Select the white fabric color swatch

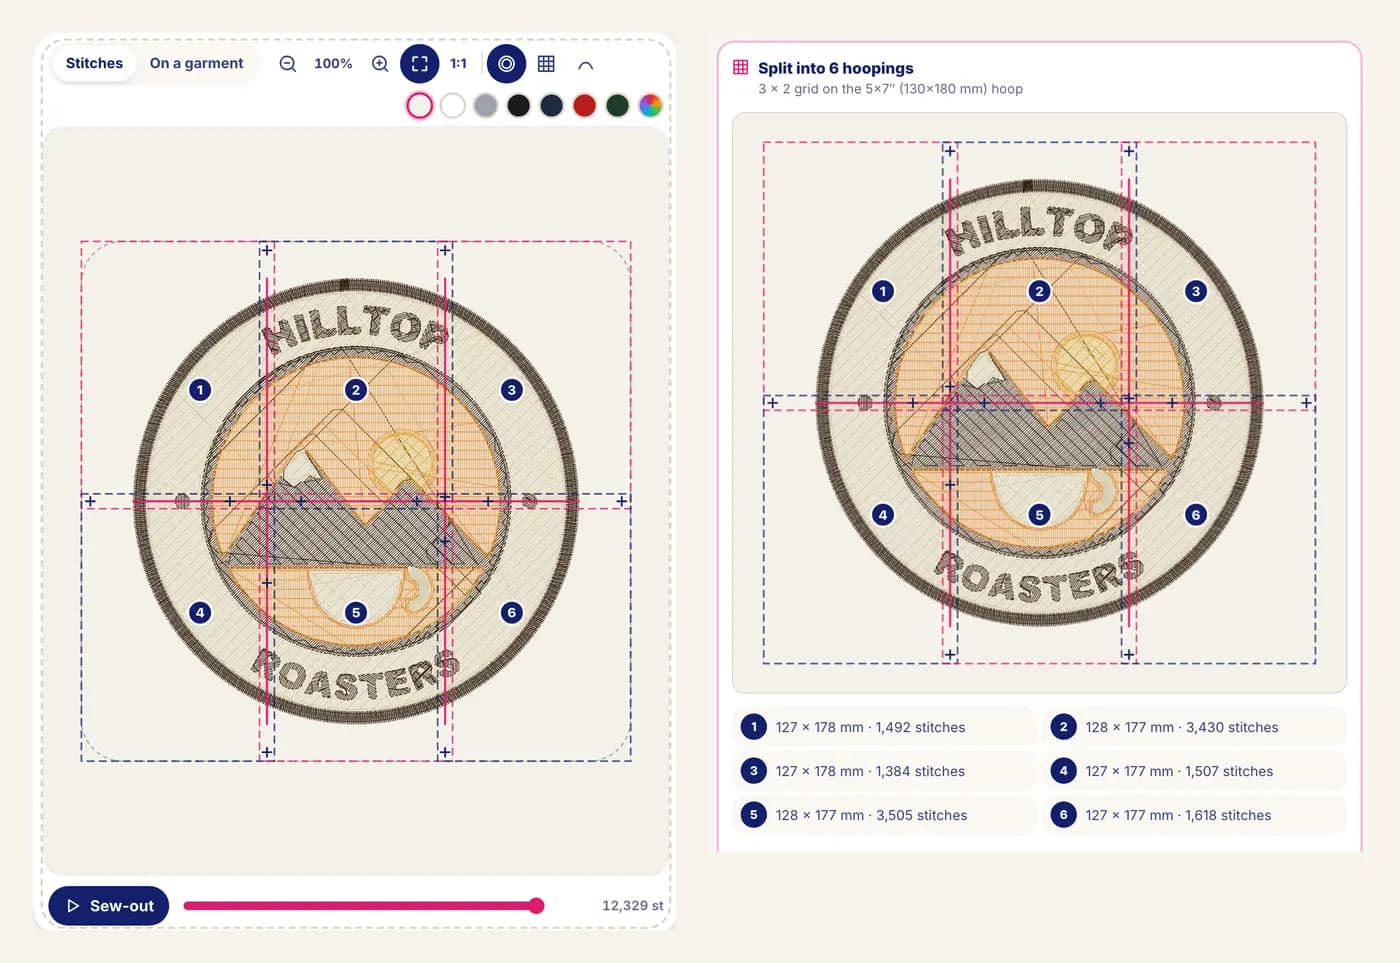pos(453,105)
